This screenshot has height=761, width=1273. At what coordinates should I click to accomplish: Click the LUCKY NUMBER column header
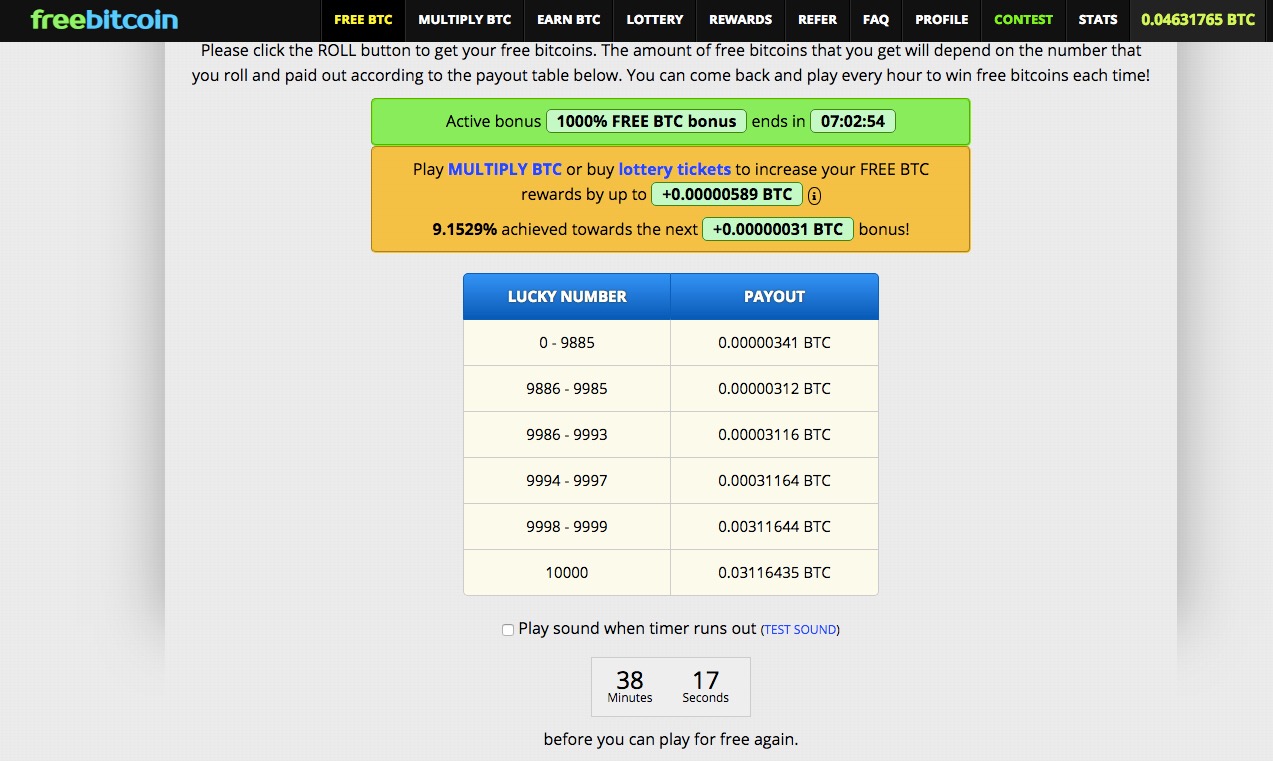(567, 297)
